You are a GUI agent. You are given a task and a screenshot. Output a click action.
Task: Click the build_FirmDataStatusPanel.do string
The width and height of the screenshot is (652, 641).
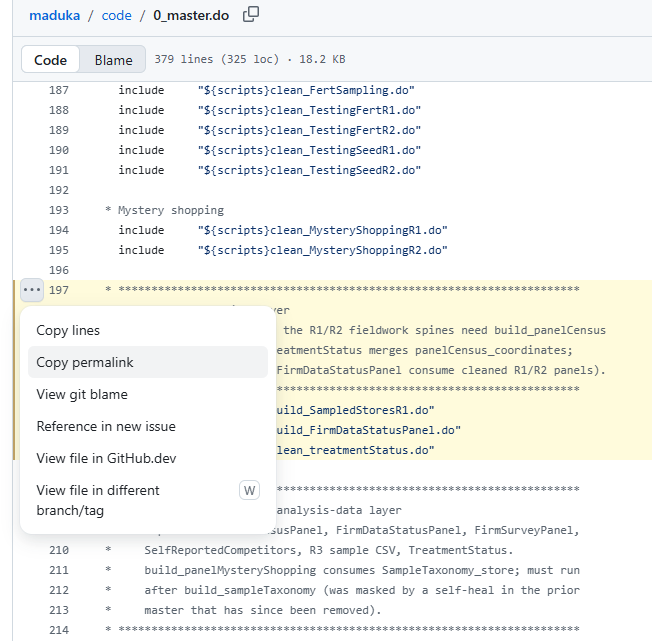coord(369,430)
